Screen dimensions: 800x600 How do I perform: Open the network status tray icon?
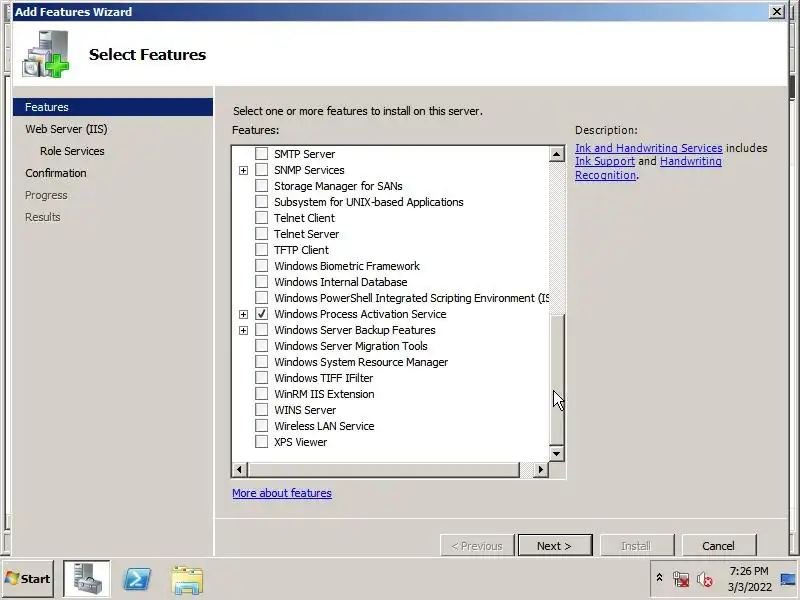click(x=681, y=579)
